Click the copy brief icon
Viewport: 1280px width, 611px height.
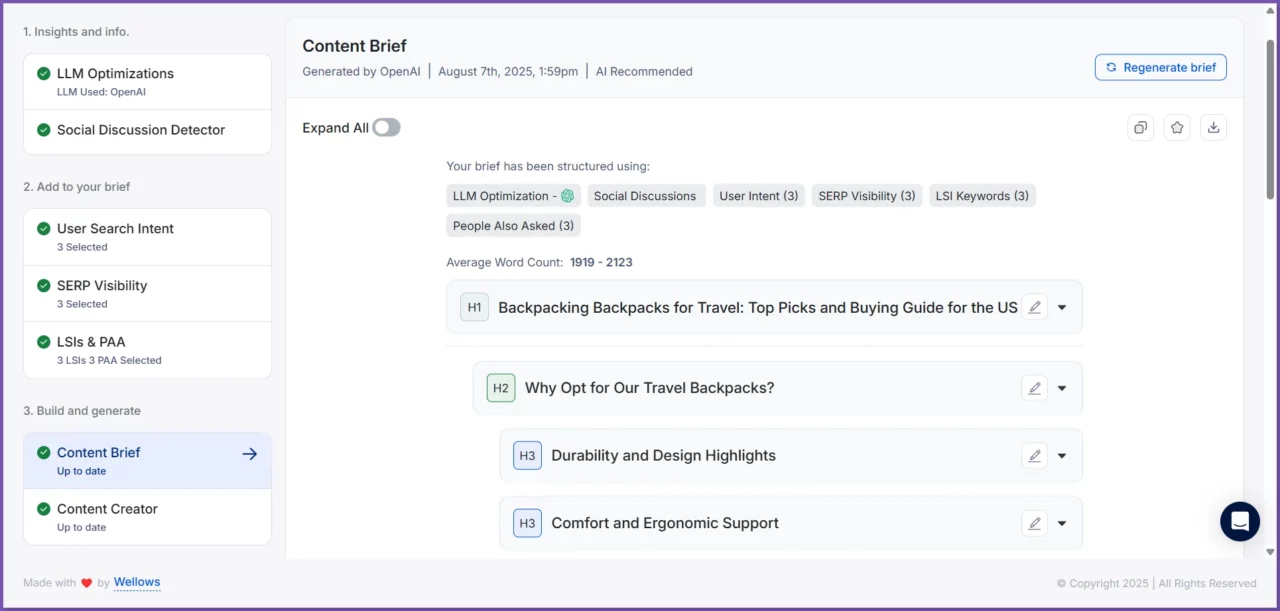tap(1140, 128)
